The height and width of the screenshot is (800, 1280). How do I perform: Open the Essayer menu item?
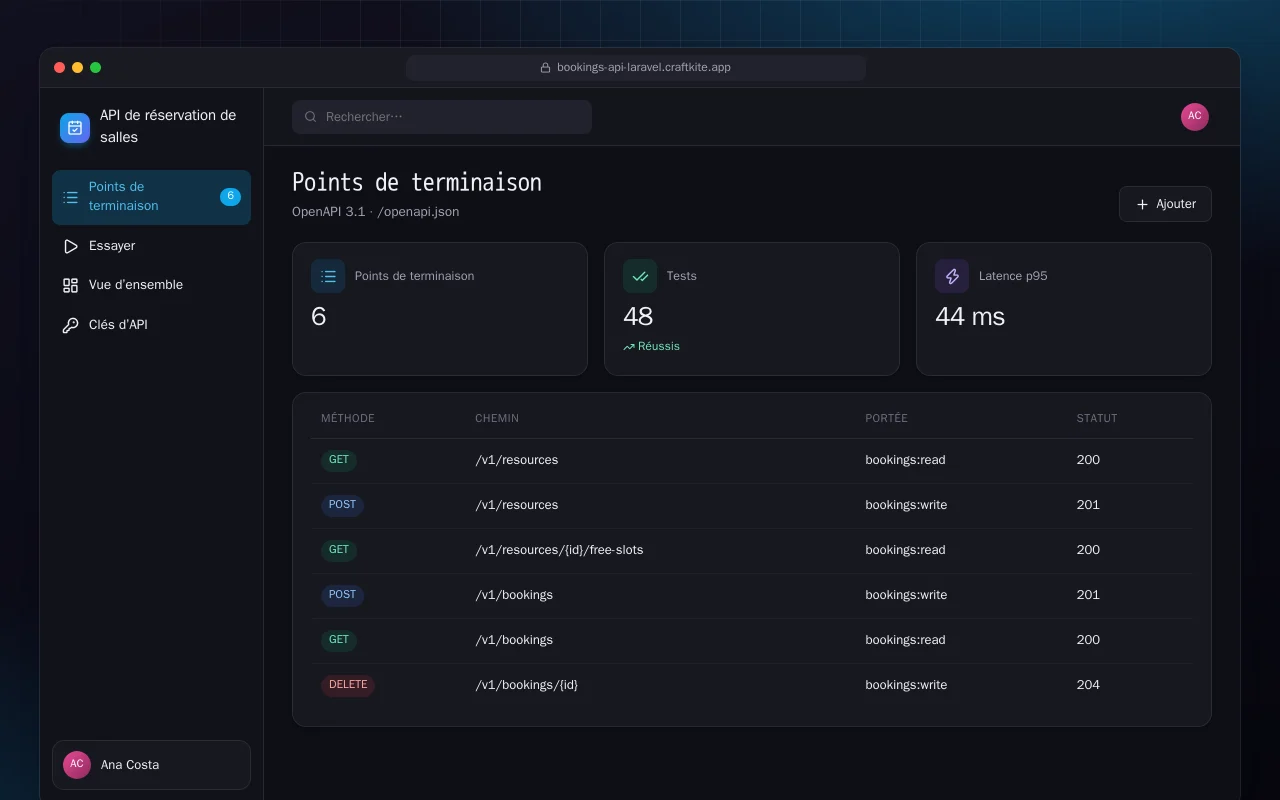coord(151,246)
